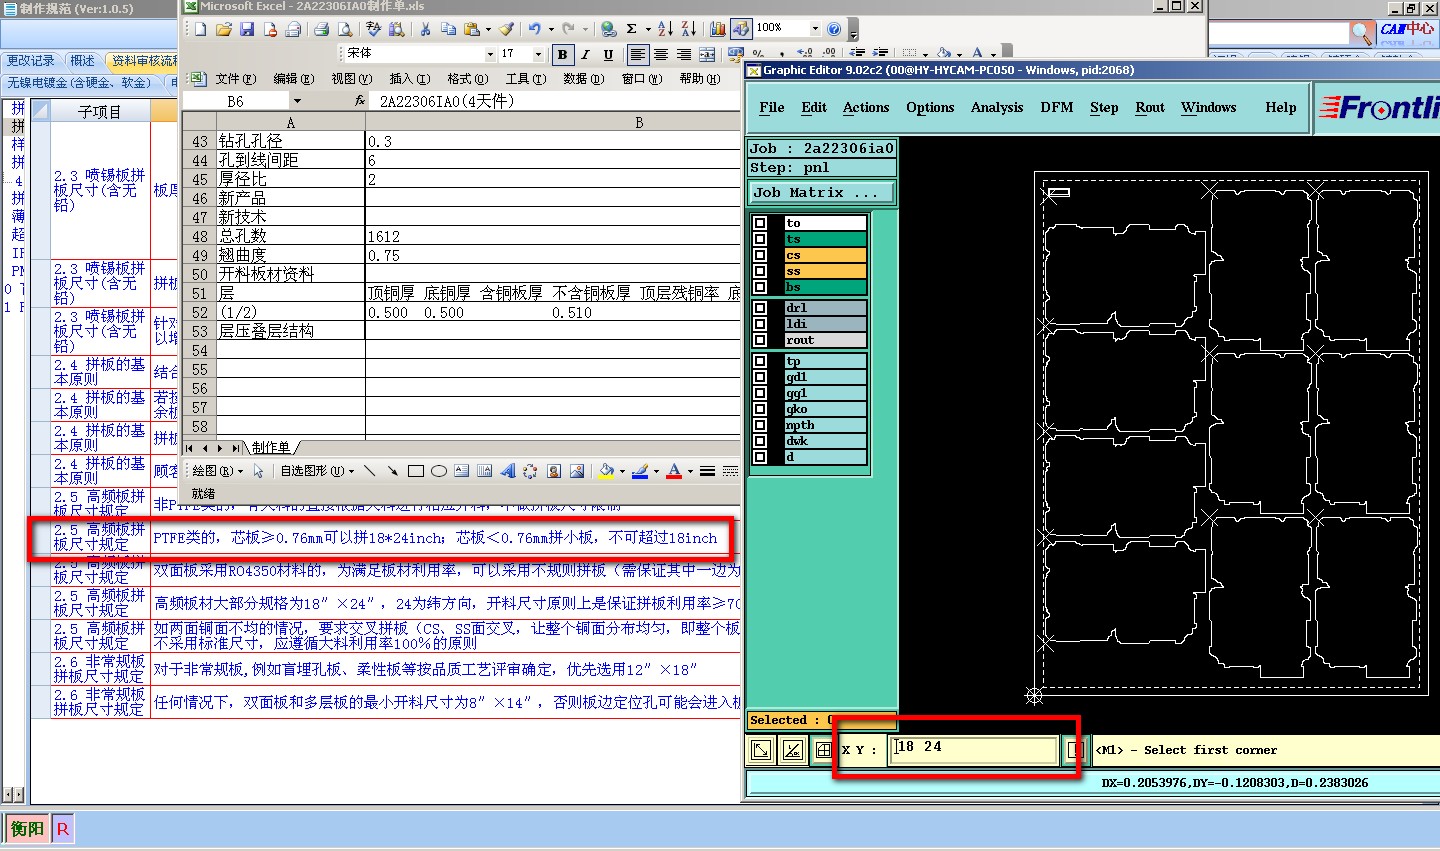Insert WordArt from drawing toolbar

tap(507, 471)
